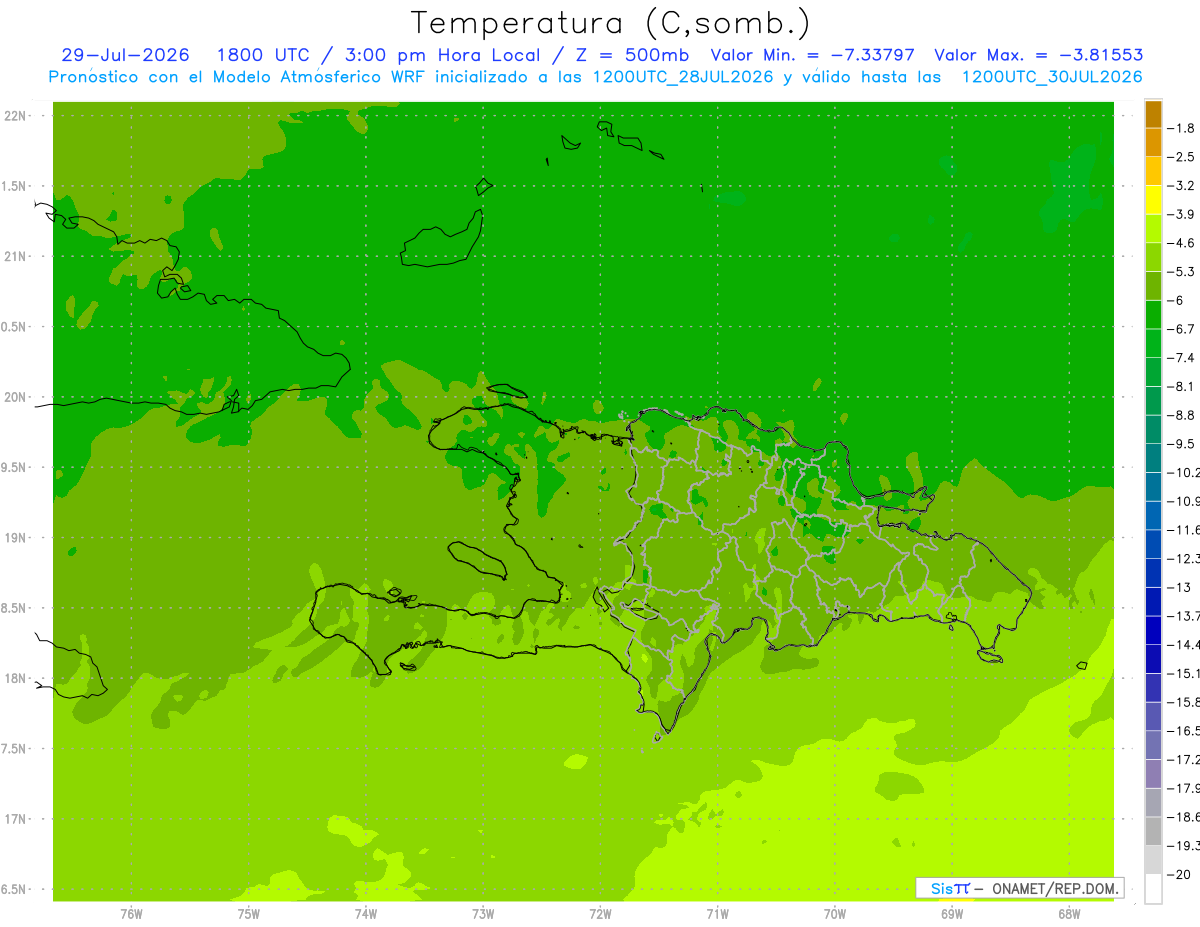
Task: Click the "69W" longitude label
Action: 952,914
